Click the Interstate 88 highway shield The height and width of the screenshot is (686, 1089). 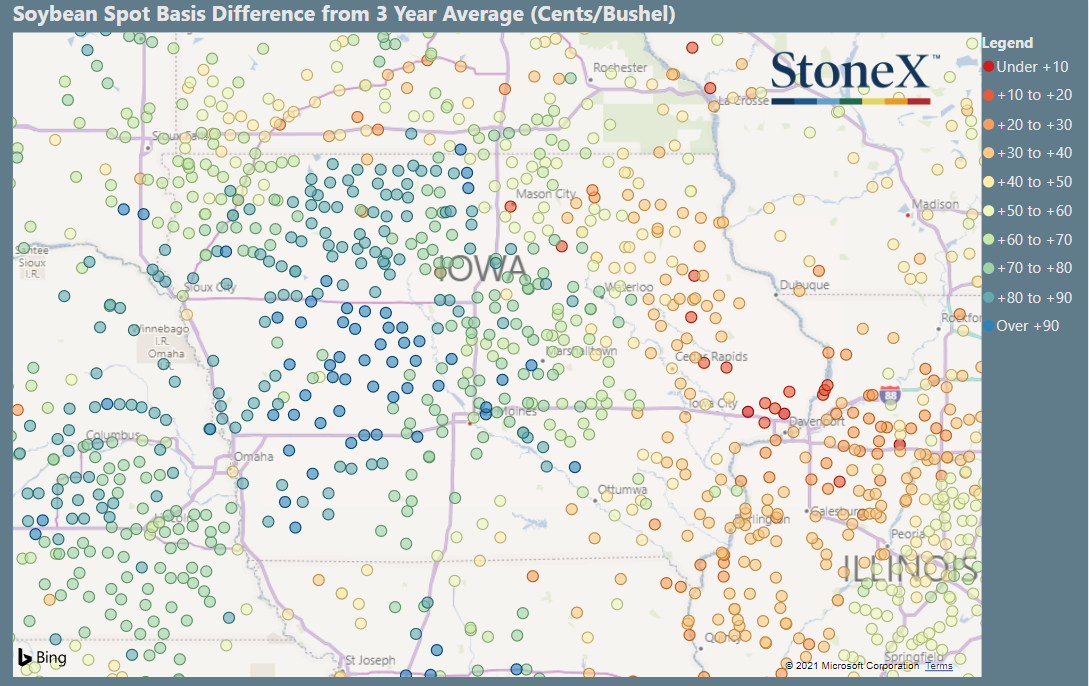(890, 395)
